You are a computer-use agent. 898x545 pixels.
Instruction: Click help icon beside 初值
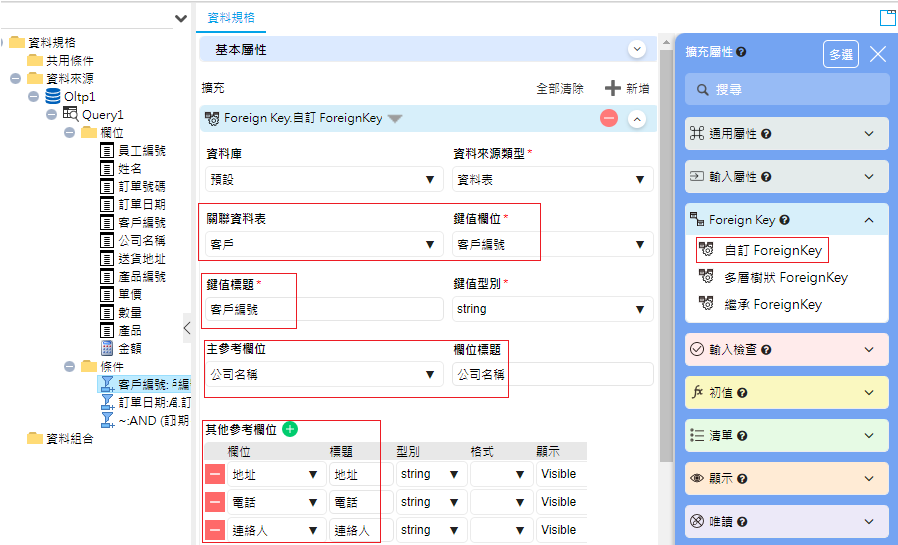click(x=742, y=393)
